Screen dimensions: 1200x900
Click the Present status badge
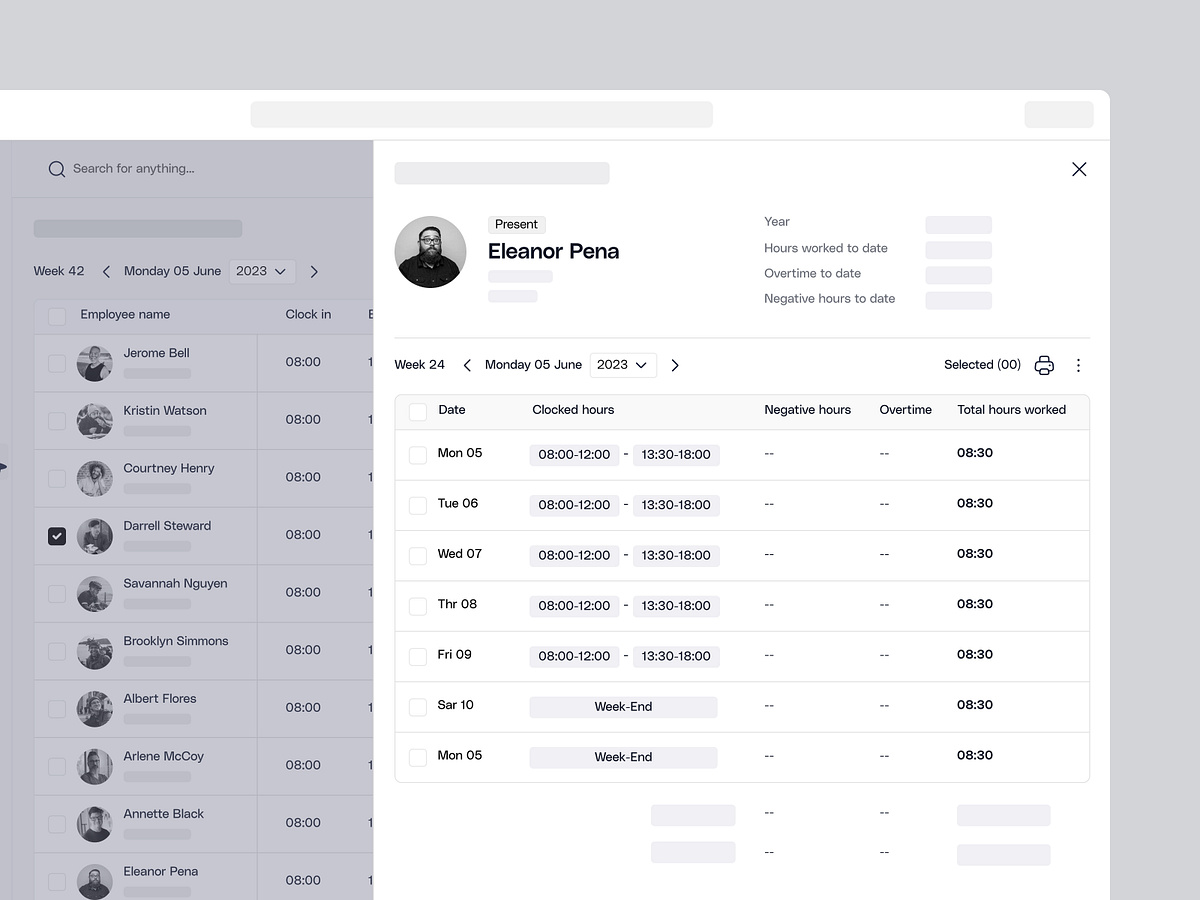[x=516, y=224]
